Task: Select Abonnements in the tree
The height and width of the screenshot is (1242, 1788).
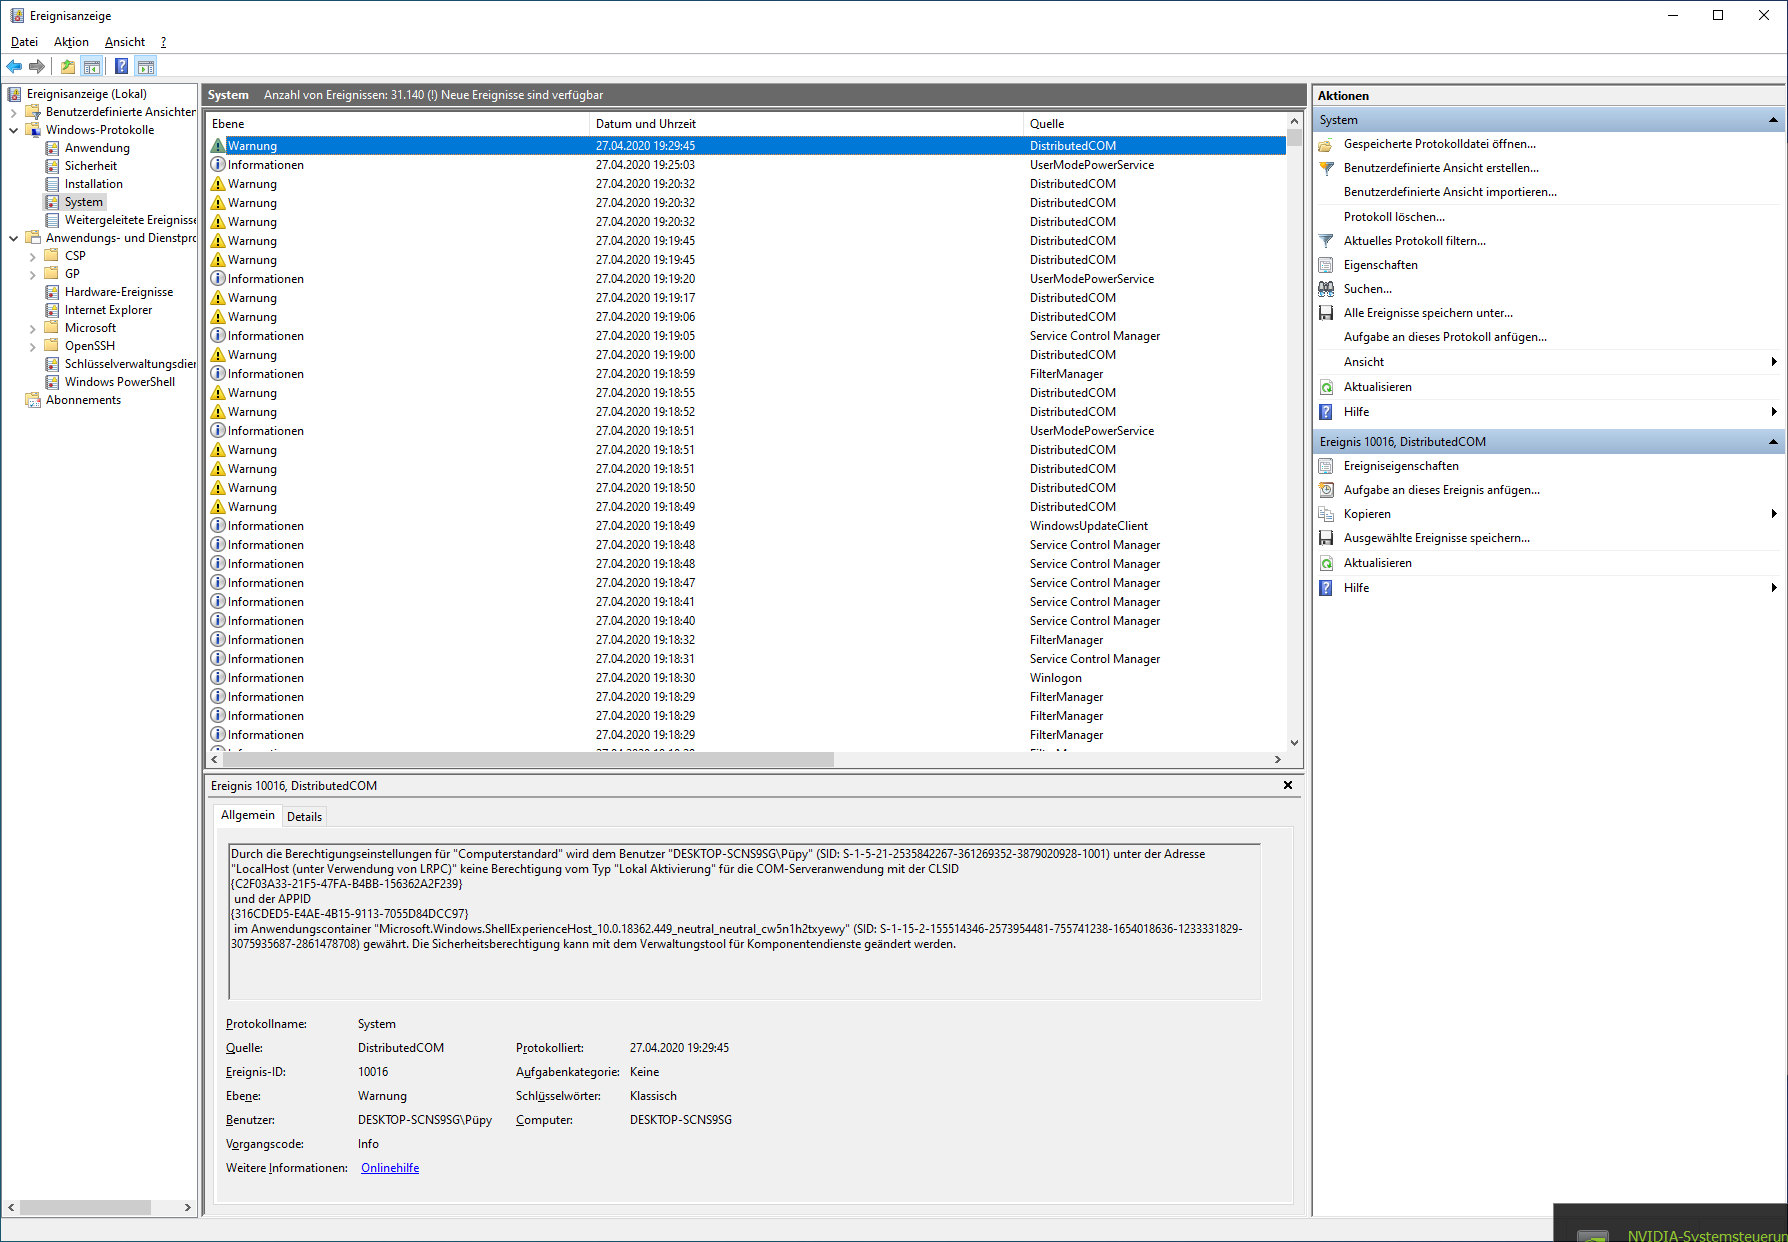Action: pyautogui.click(x=83, y=400)
